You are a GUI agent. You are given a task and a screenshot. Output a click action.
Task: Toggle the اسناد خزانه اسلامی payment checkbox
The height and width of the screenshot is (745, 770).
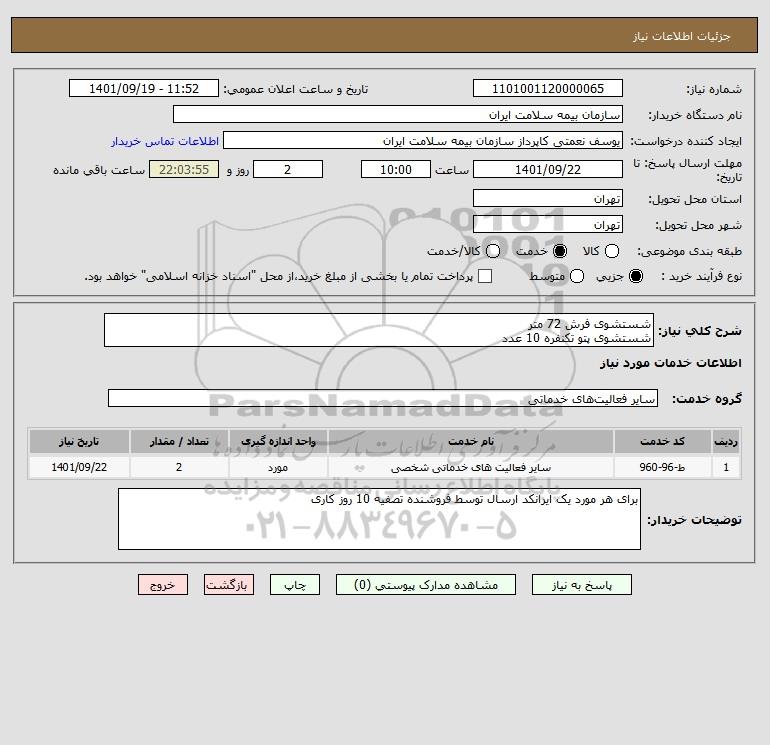click(x=485, y=276)
